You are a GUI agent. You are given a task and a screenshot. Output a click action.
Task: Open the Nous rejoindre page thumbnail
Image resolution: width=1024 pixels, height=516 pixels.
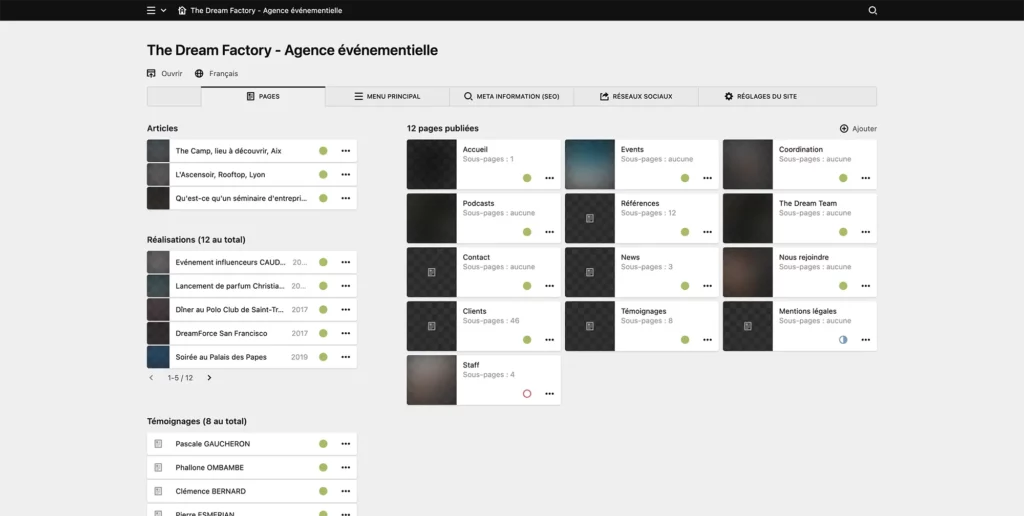748,272
